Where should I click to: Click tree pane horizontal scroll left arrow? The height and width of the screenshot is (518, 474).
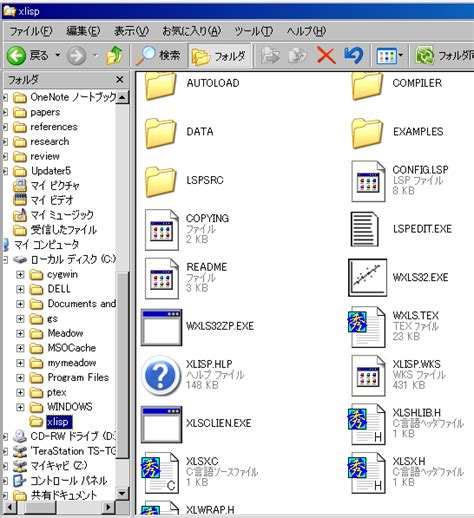(9, 508)
